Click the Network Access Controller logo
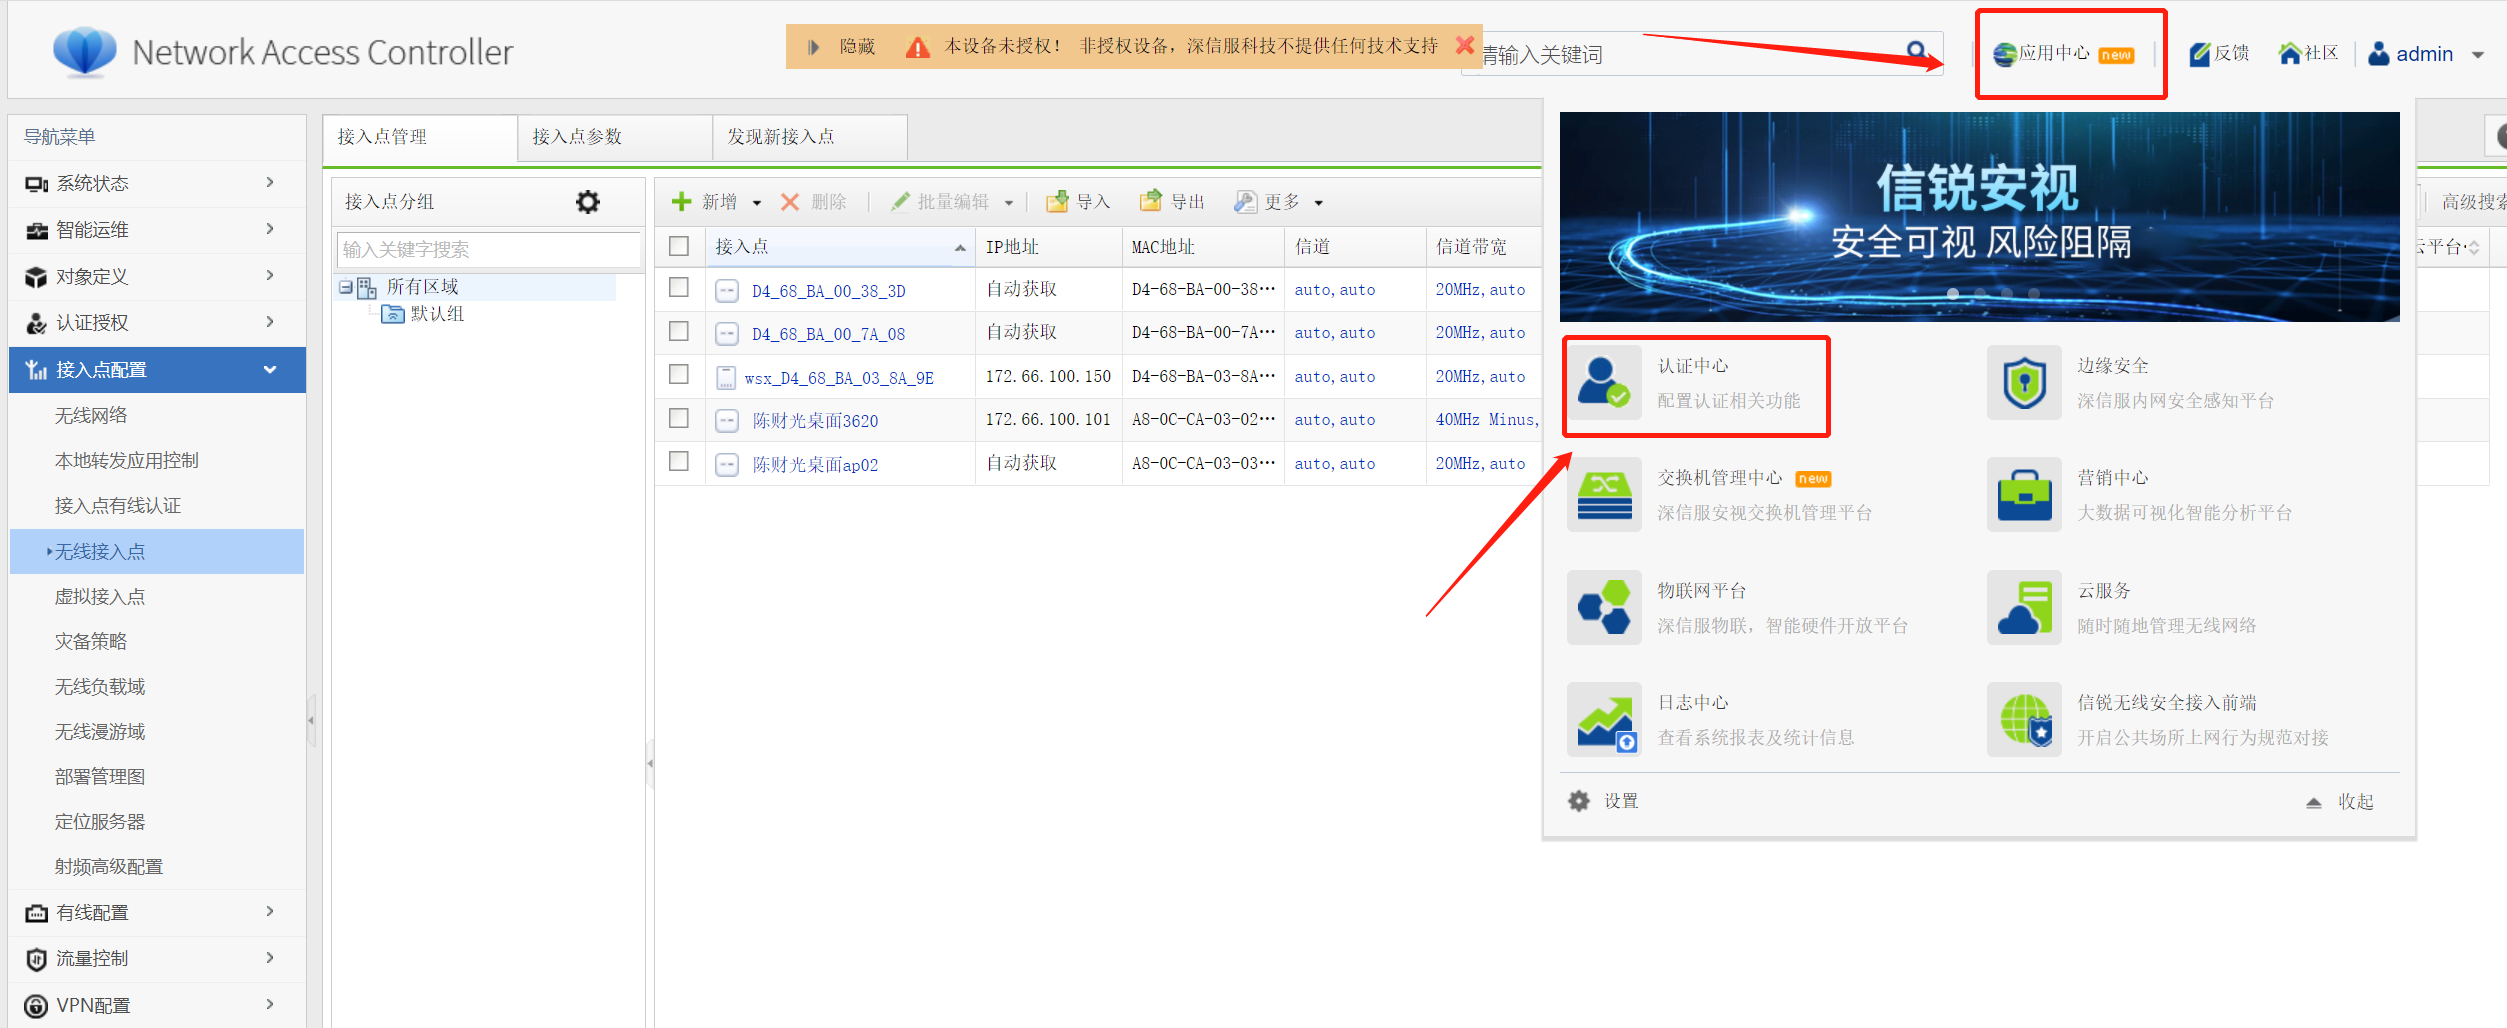The height and width of the screenshot is (1028, 2507). (85, 52)
